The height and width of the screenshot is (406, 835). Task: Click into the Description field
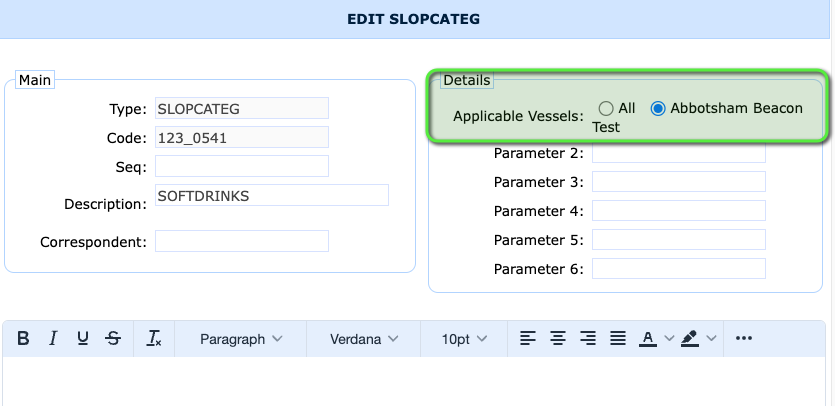click(x=271, y=195)
